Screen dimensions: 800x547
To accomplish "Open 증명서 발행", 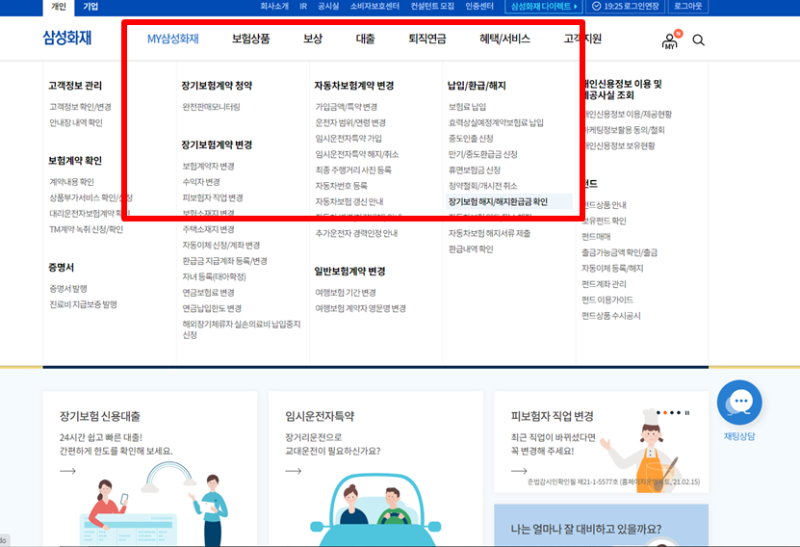I will pos(68,288).
